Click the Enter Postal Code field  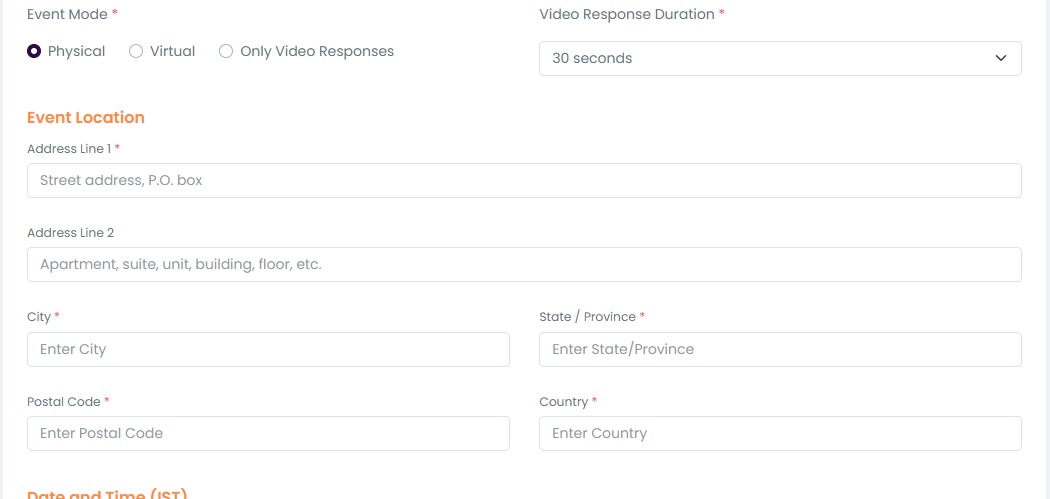[x=268, y=433]
